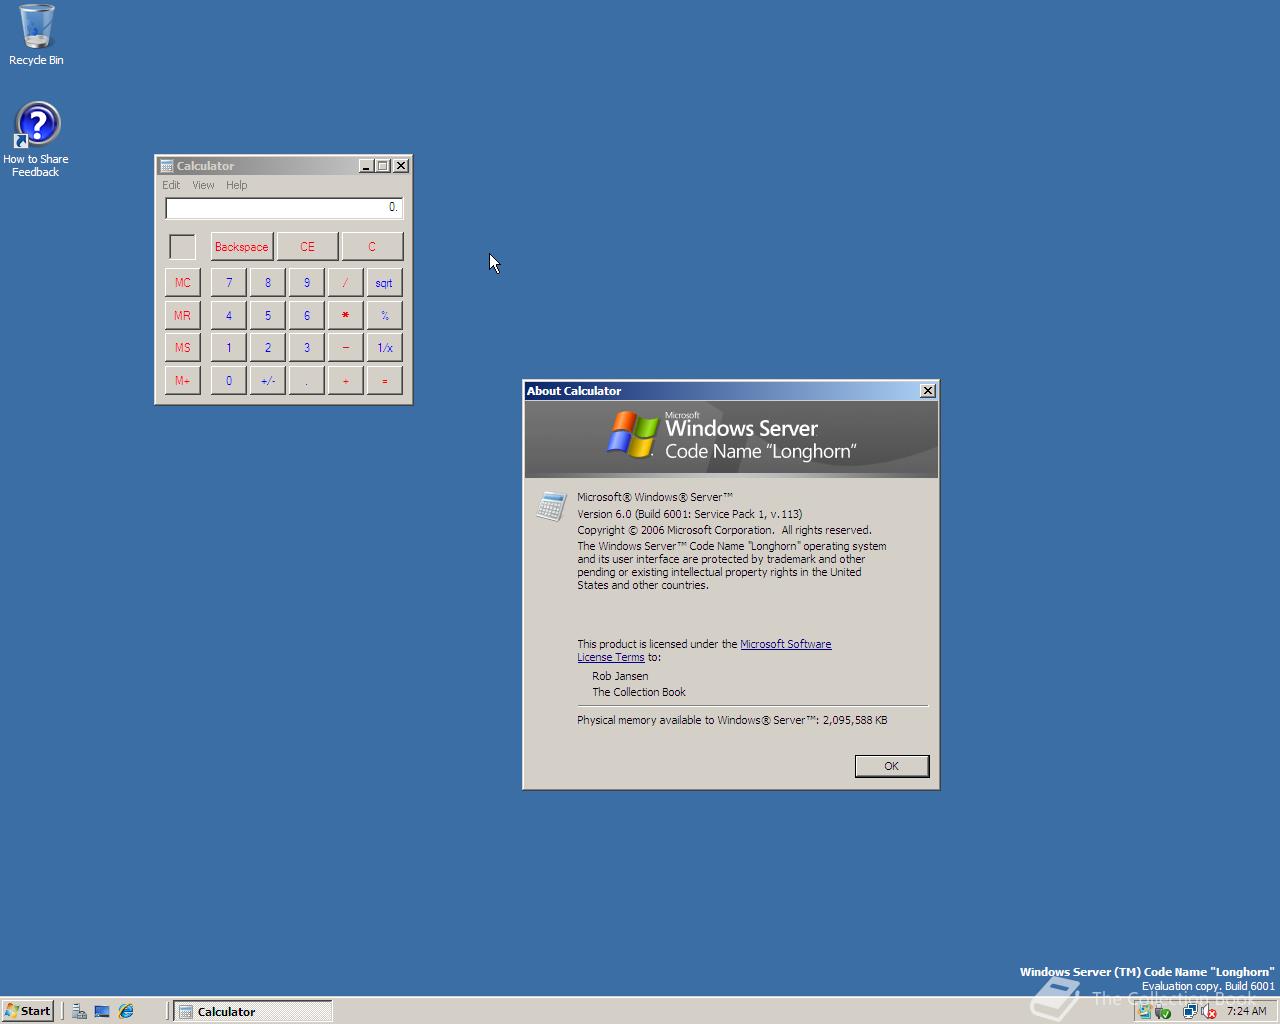Click digit 6 on the Calculator
Image resolution: width=1280 pixels, height=1024 pixels.
click(307, 315)
